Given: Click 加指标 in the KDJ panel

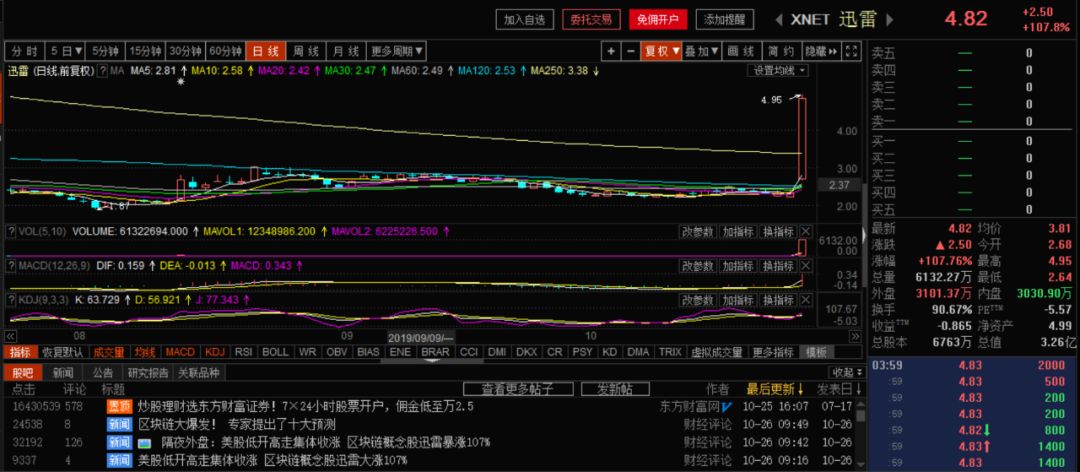Looking at the screenshot, I should (738, 300).
